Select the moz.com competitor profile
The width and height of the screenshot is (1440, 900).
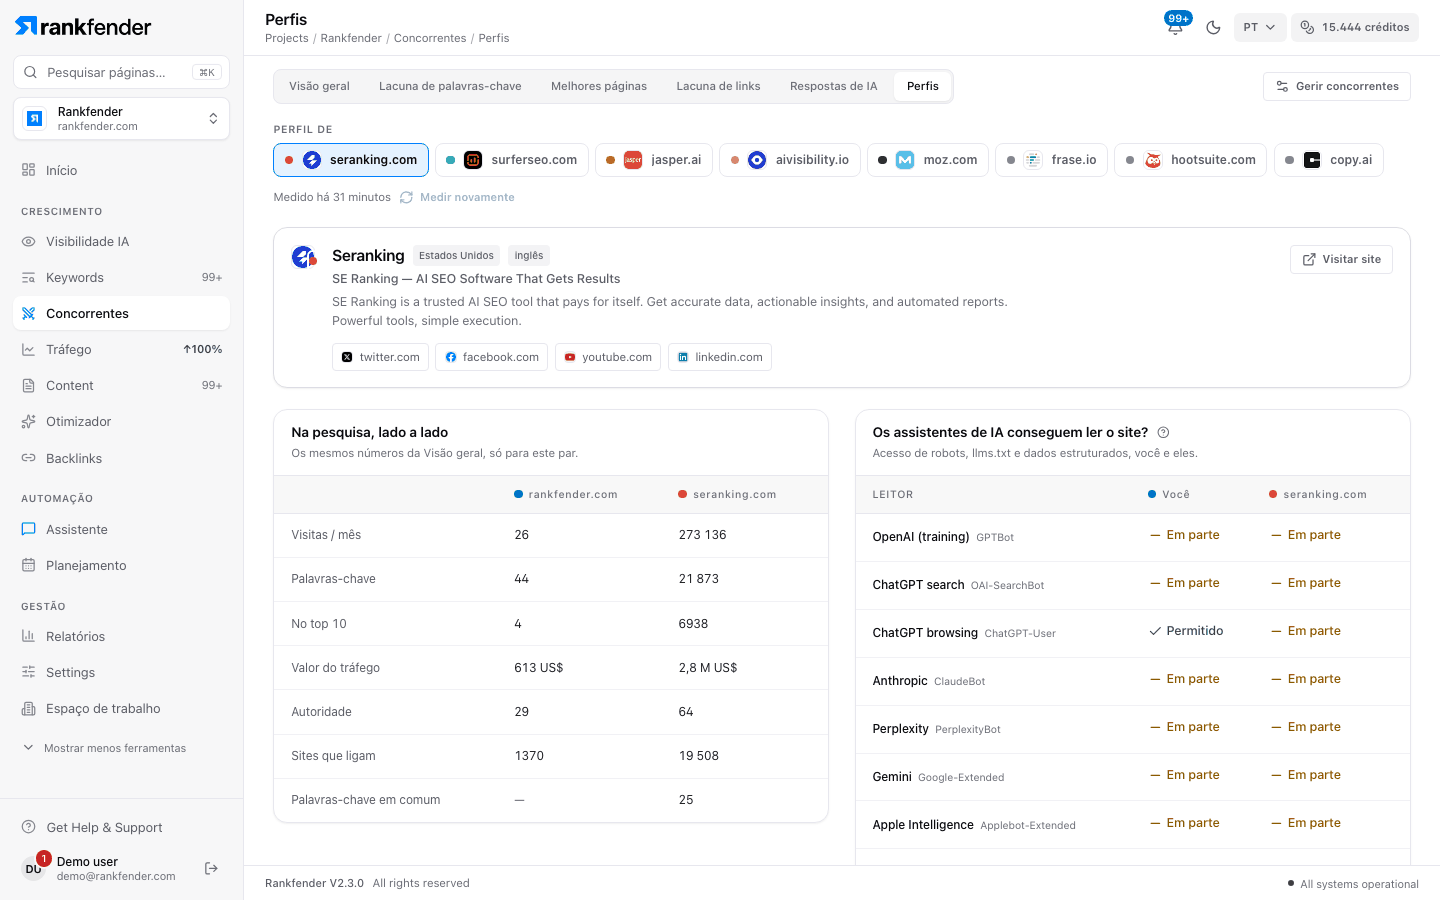point(928,160)
